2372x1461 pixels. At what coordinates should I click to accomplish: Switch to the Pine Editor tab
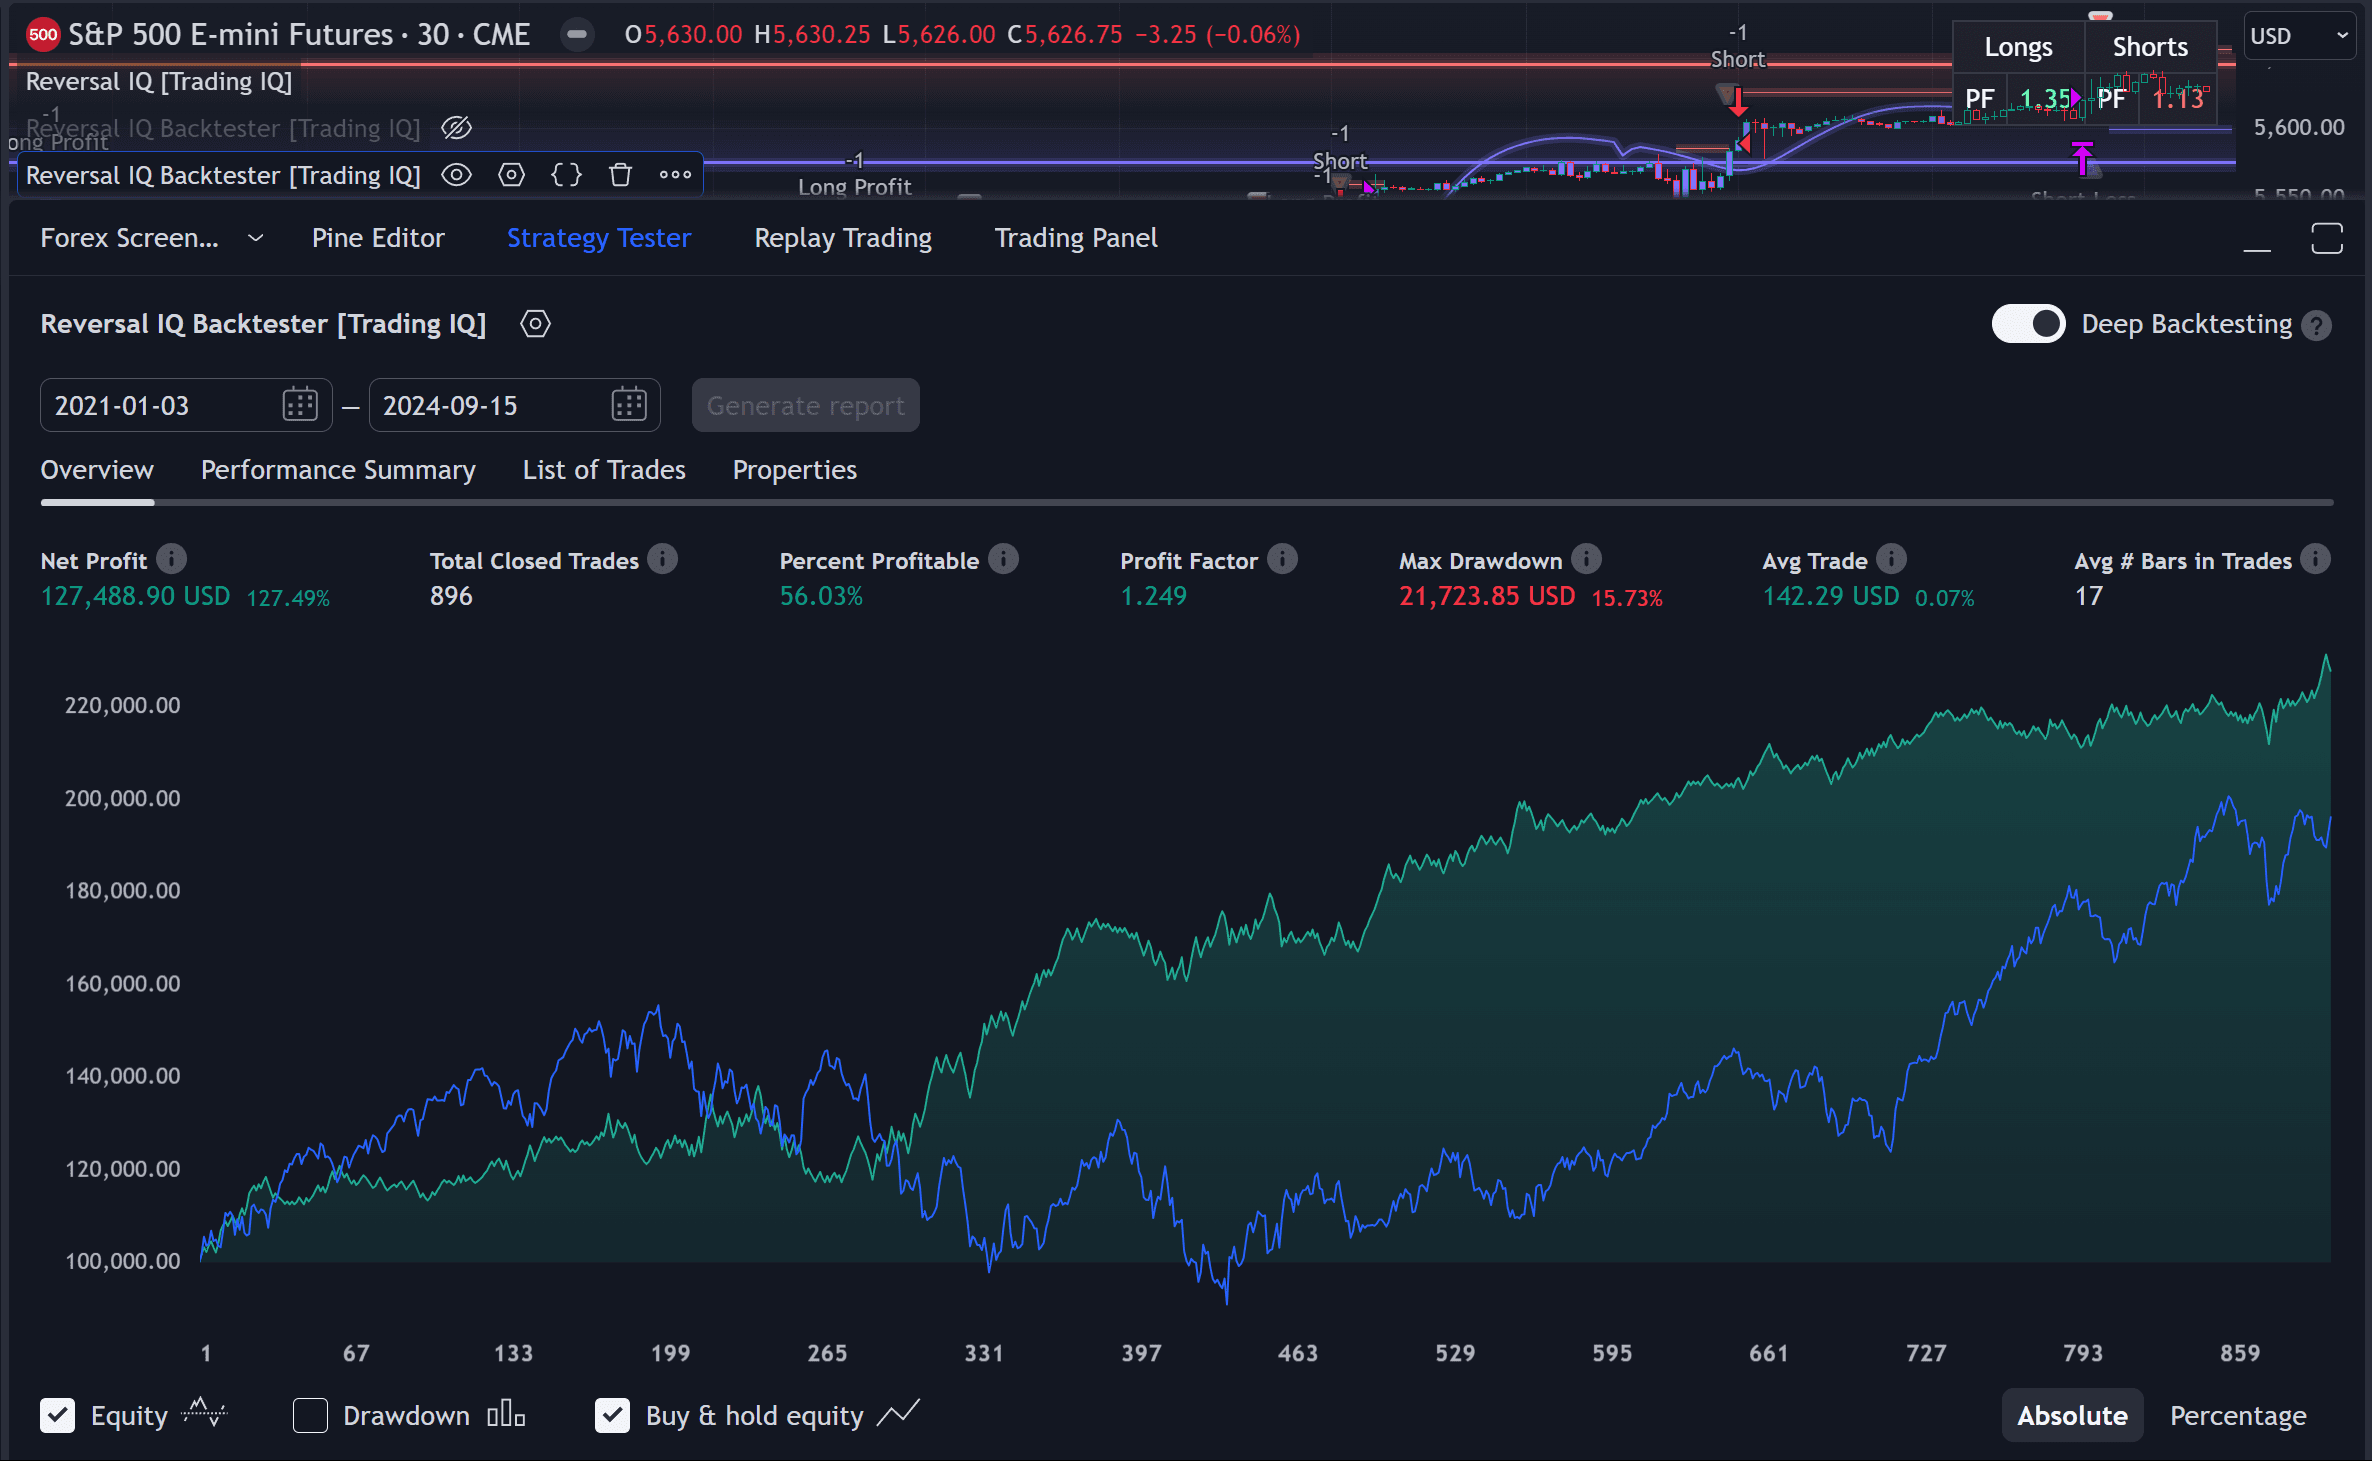pyautogui.click(x=378, y=238)
